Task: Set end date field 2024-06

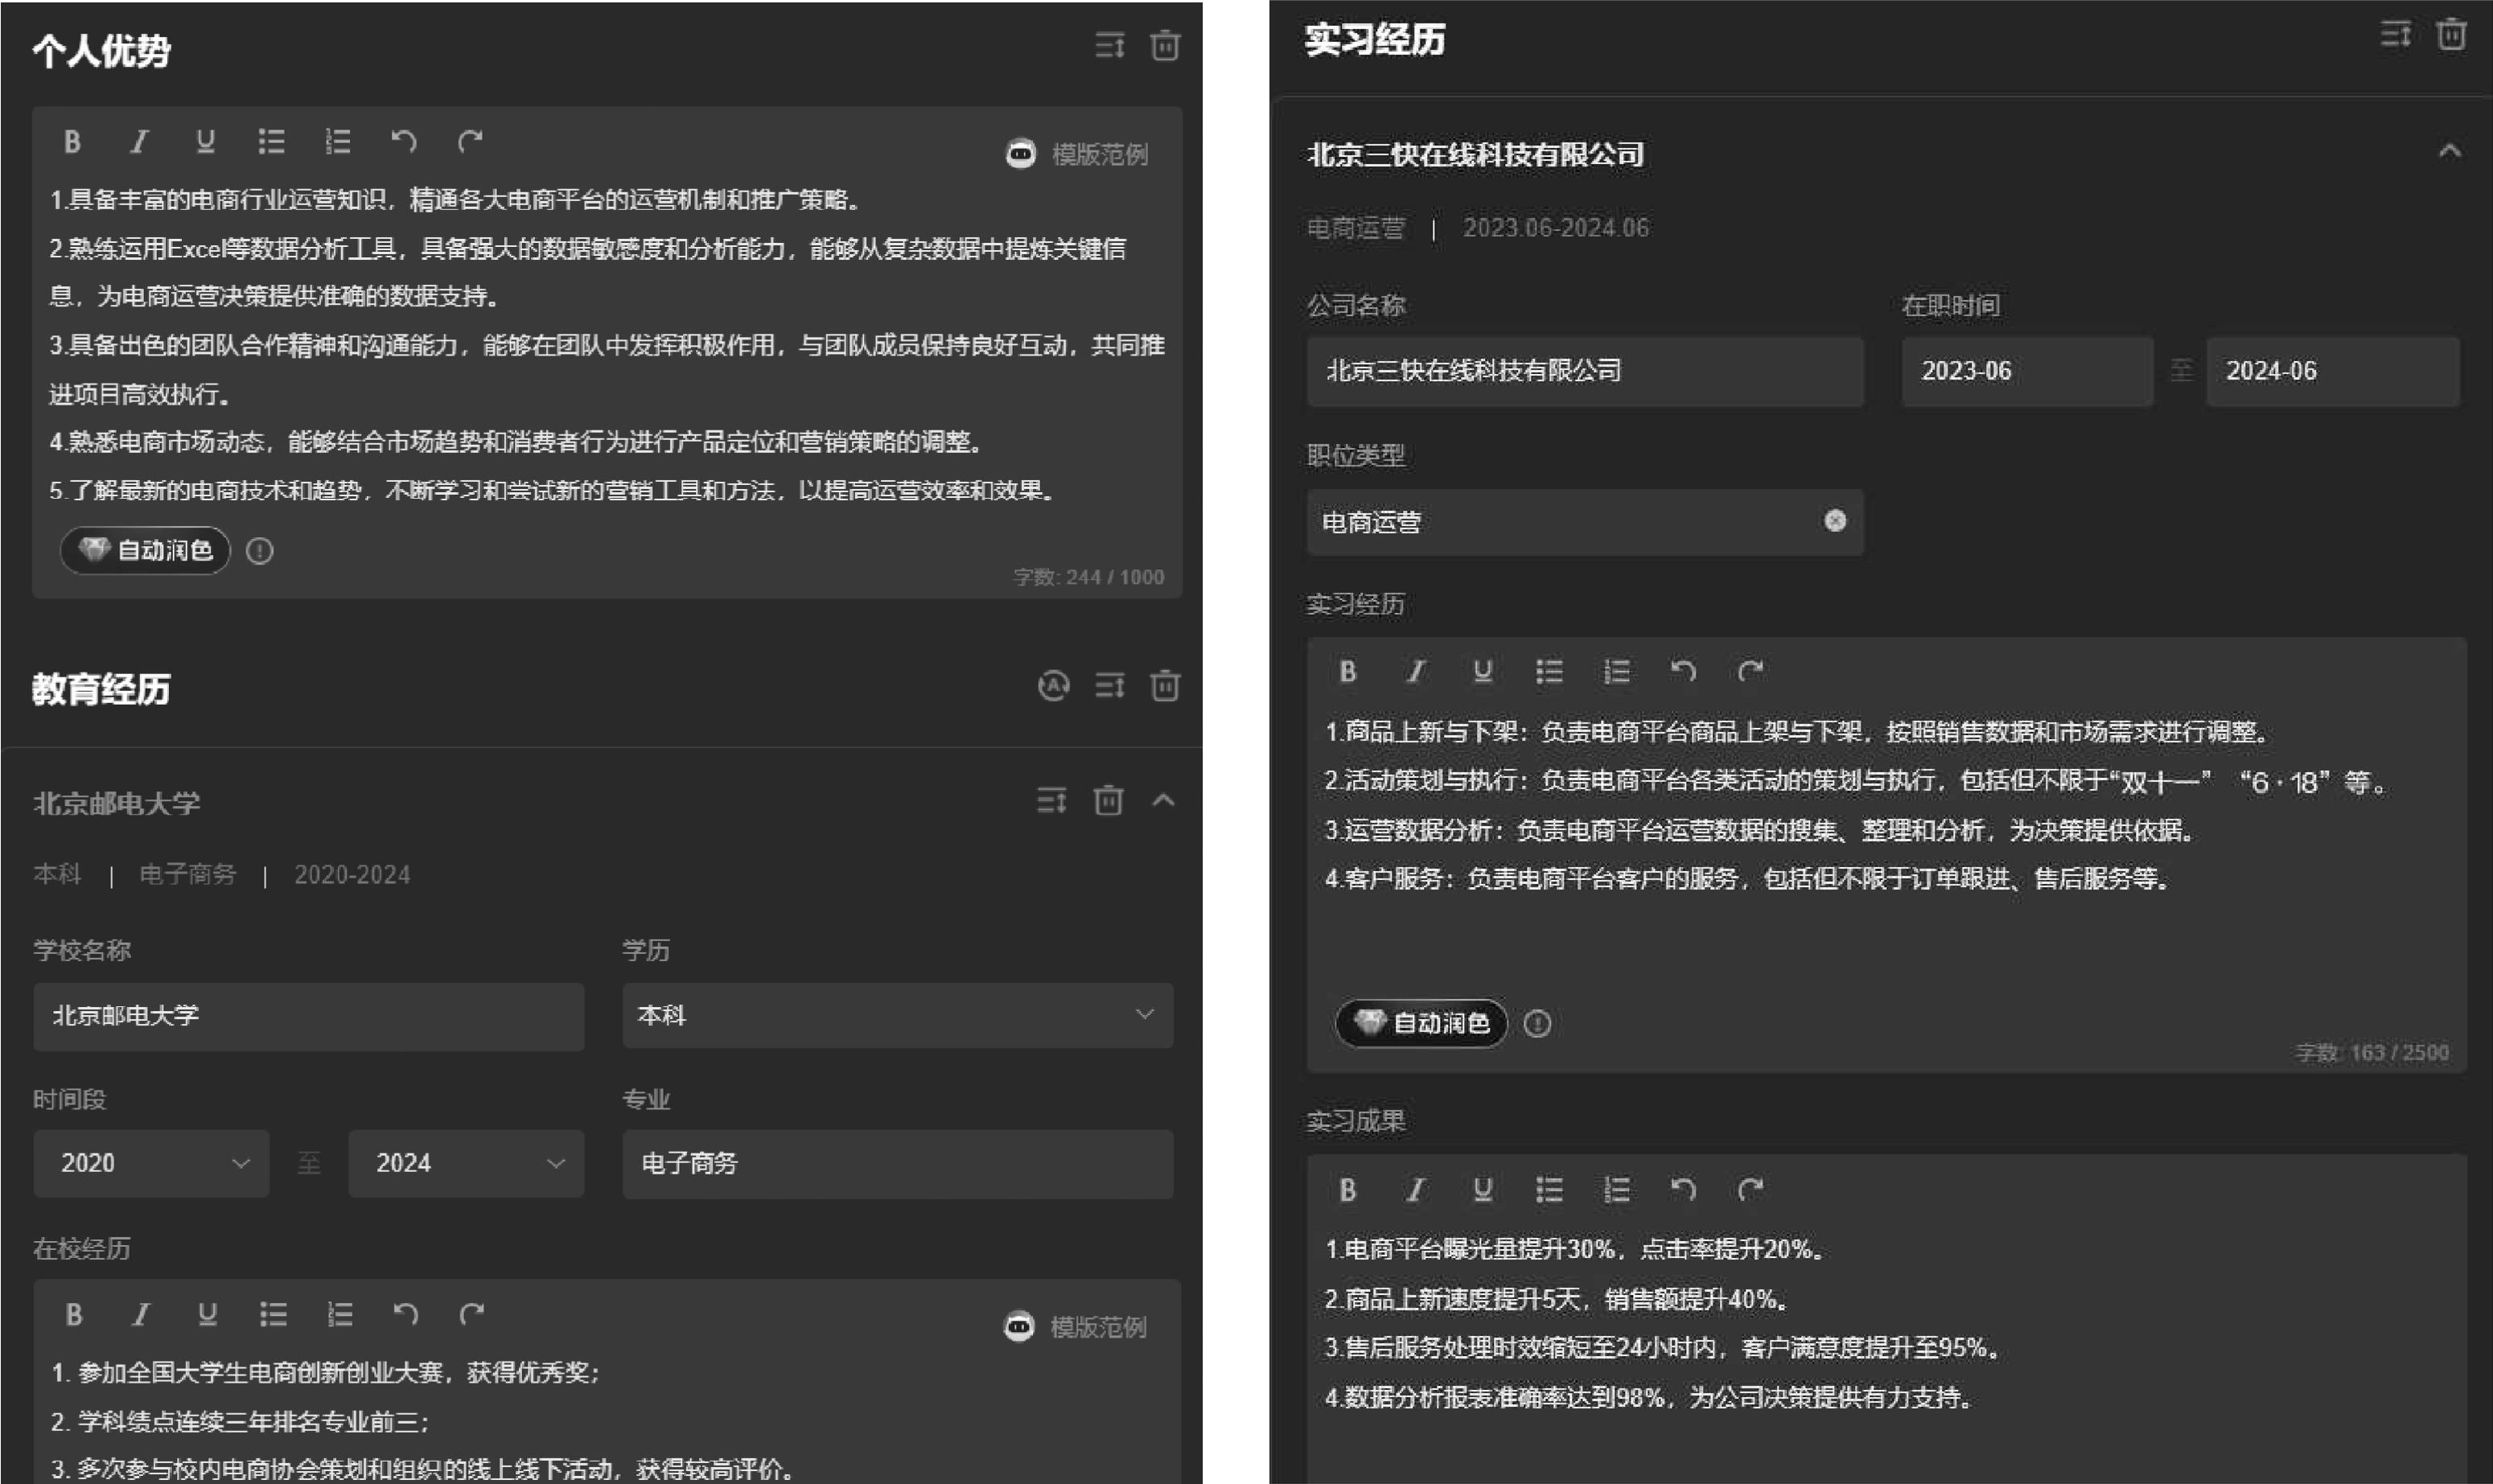Action: (x=2333, y=371)
